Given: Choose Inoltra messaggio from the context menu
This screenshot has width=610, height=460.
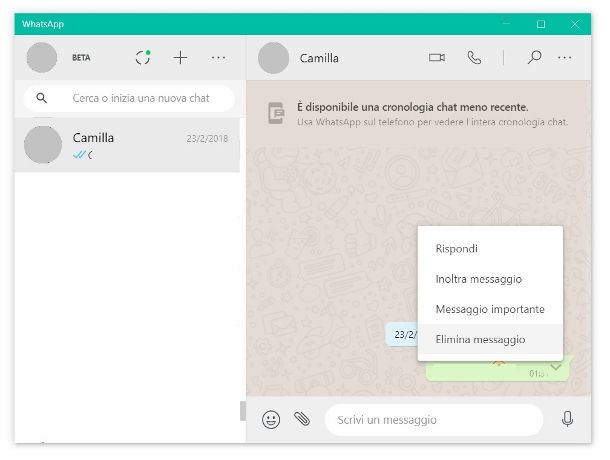Looking at the screenshot, I should coord(490,279).
